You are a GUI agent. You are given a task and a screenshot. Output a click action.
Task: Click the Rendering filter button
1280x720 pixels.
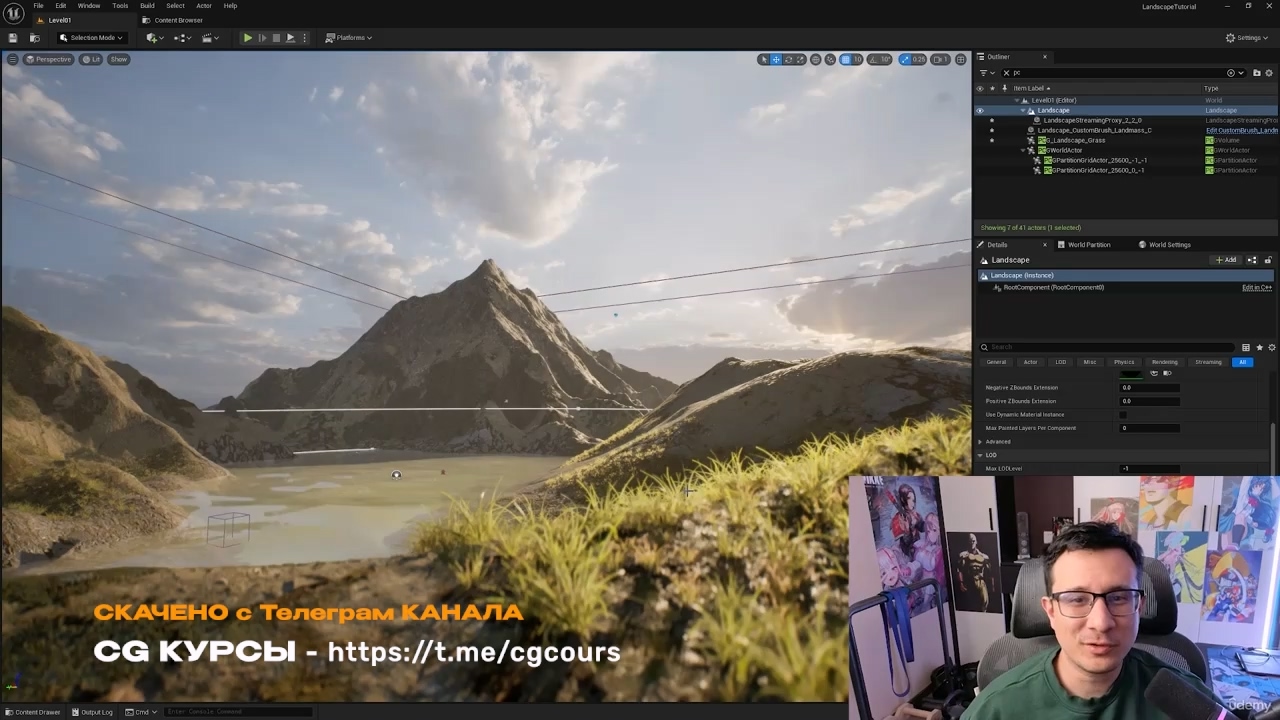[1164, 362]
